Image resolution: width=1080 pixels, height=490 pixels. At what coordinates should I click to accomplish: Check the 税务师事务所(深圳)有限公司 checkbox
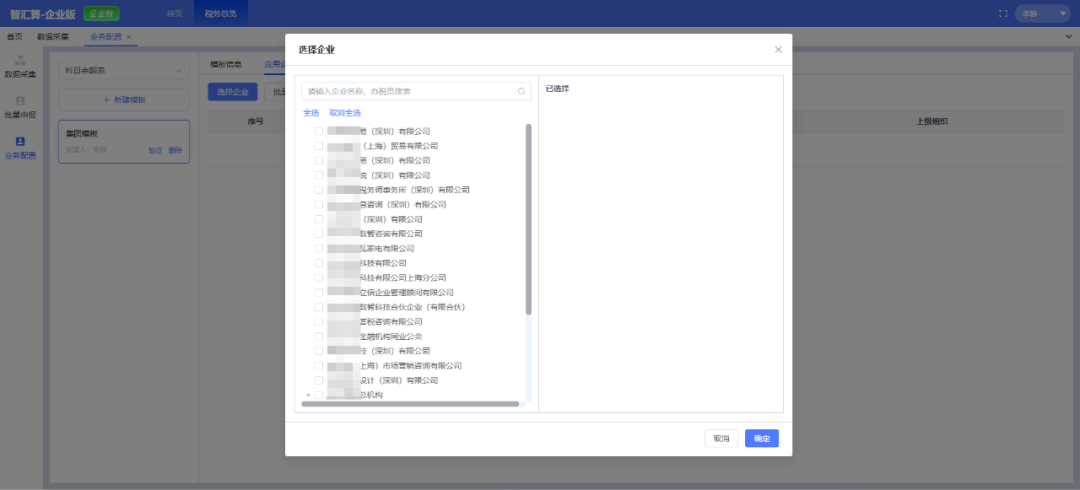click(319, 190)
